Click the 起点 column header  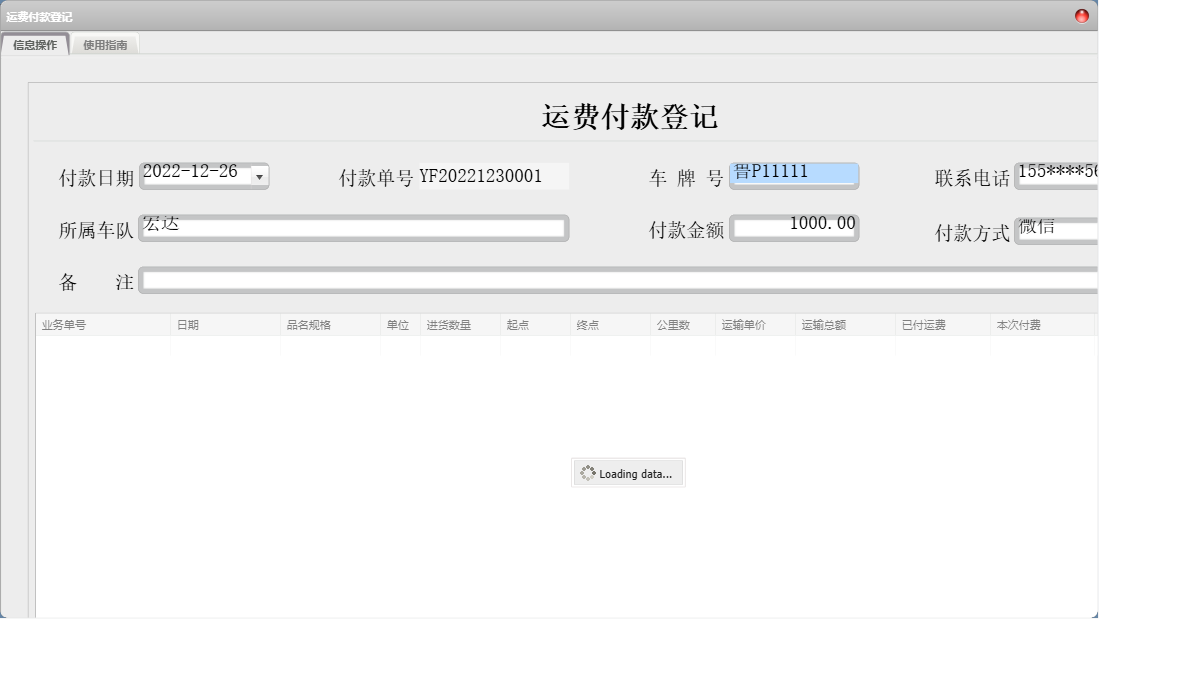tap(517, 323)
